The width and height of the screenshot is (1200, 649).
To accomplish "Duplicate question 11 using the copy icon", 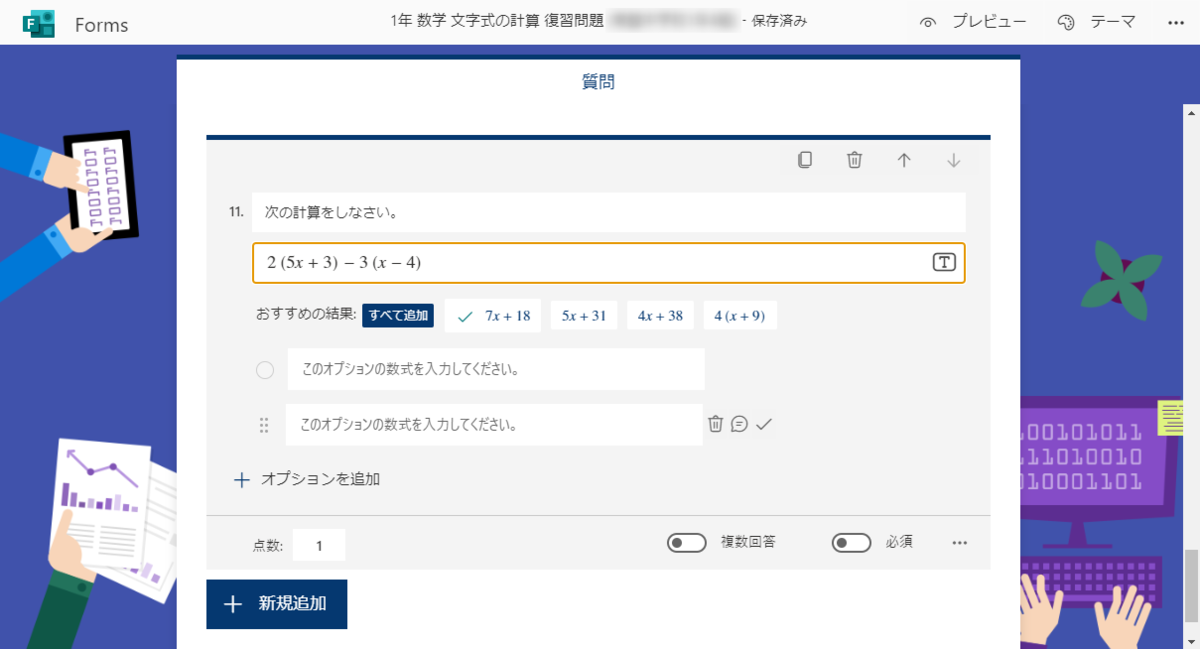I will point(804,159).
